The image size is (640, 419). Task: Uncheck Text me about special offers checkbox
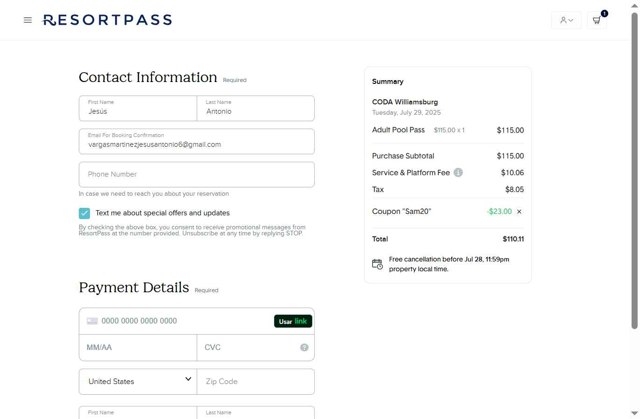[x=84, y=213]
